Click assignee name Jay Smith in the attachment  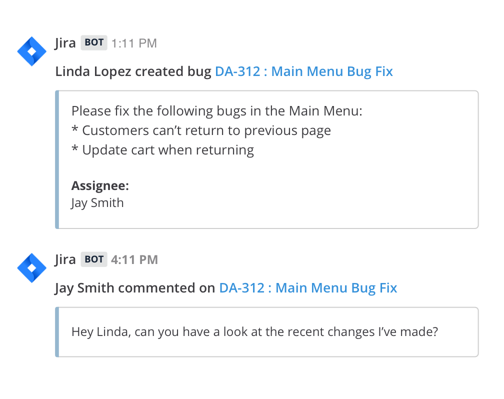(x=97, y=203)
